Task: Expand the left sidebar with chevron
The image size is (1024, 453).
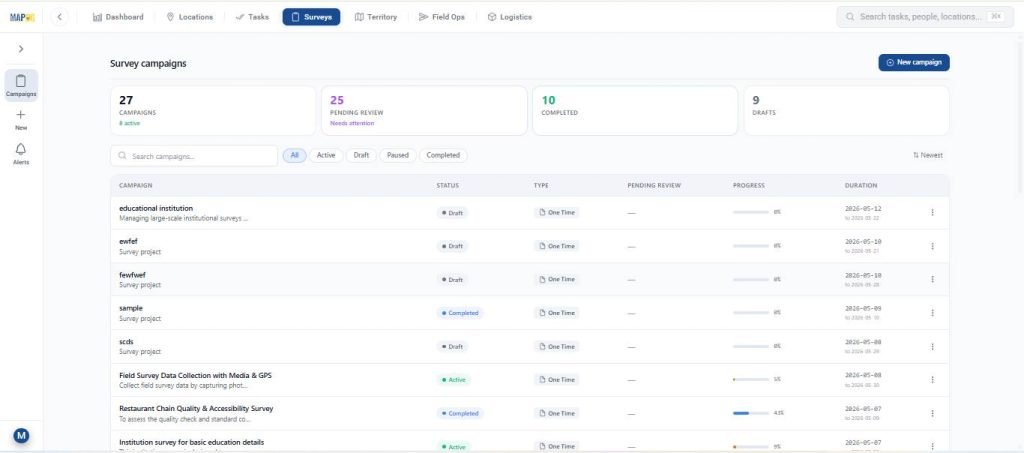Action: point(21,49)
